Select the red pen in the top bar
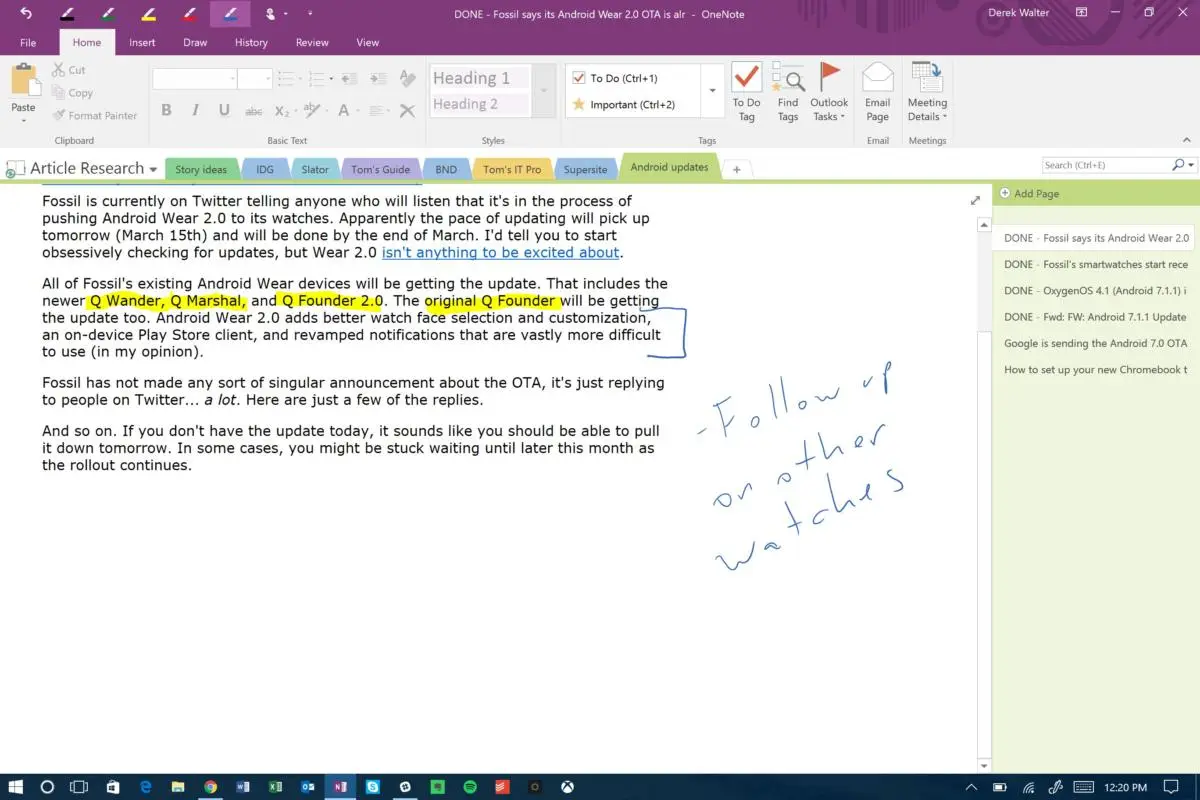This screenshot has width=1200, height=800. pos(188,13)
